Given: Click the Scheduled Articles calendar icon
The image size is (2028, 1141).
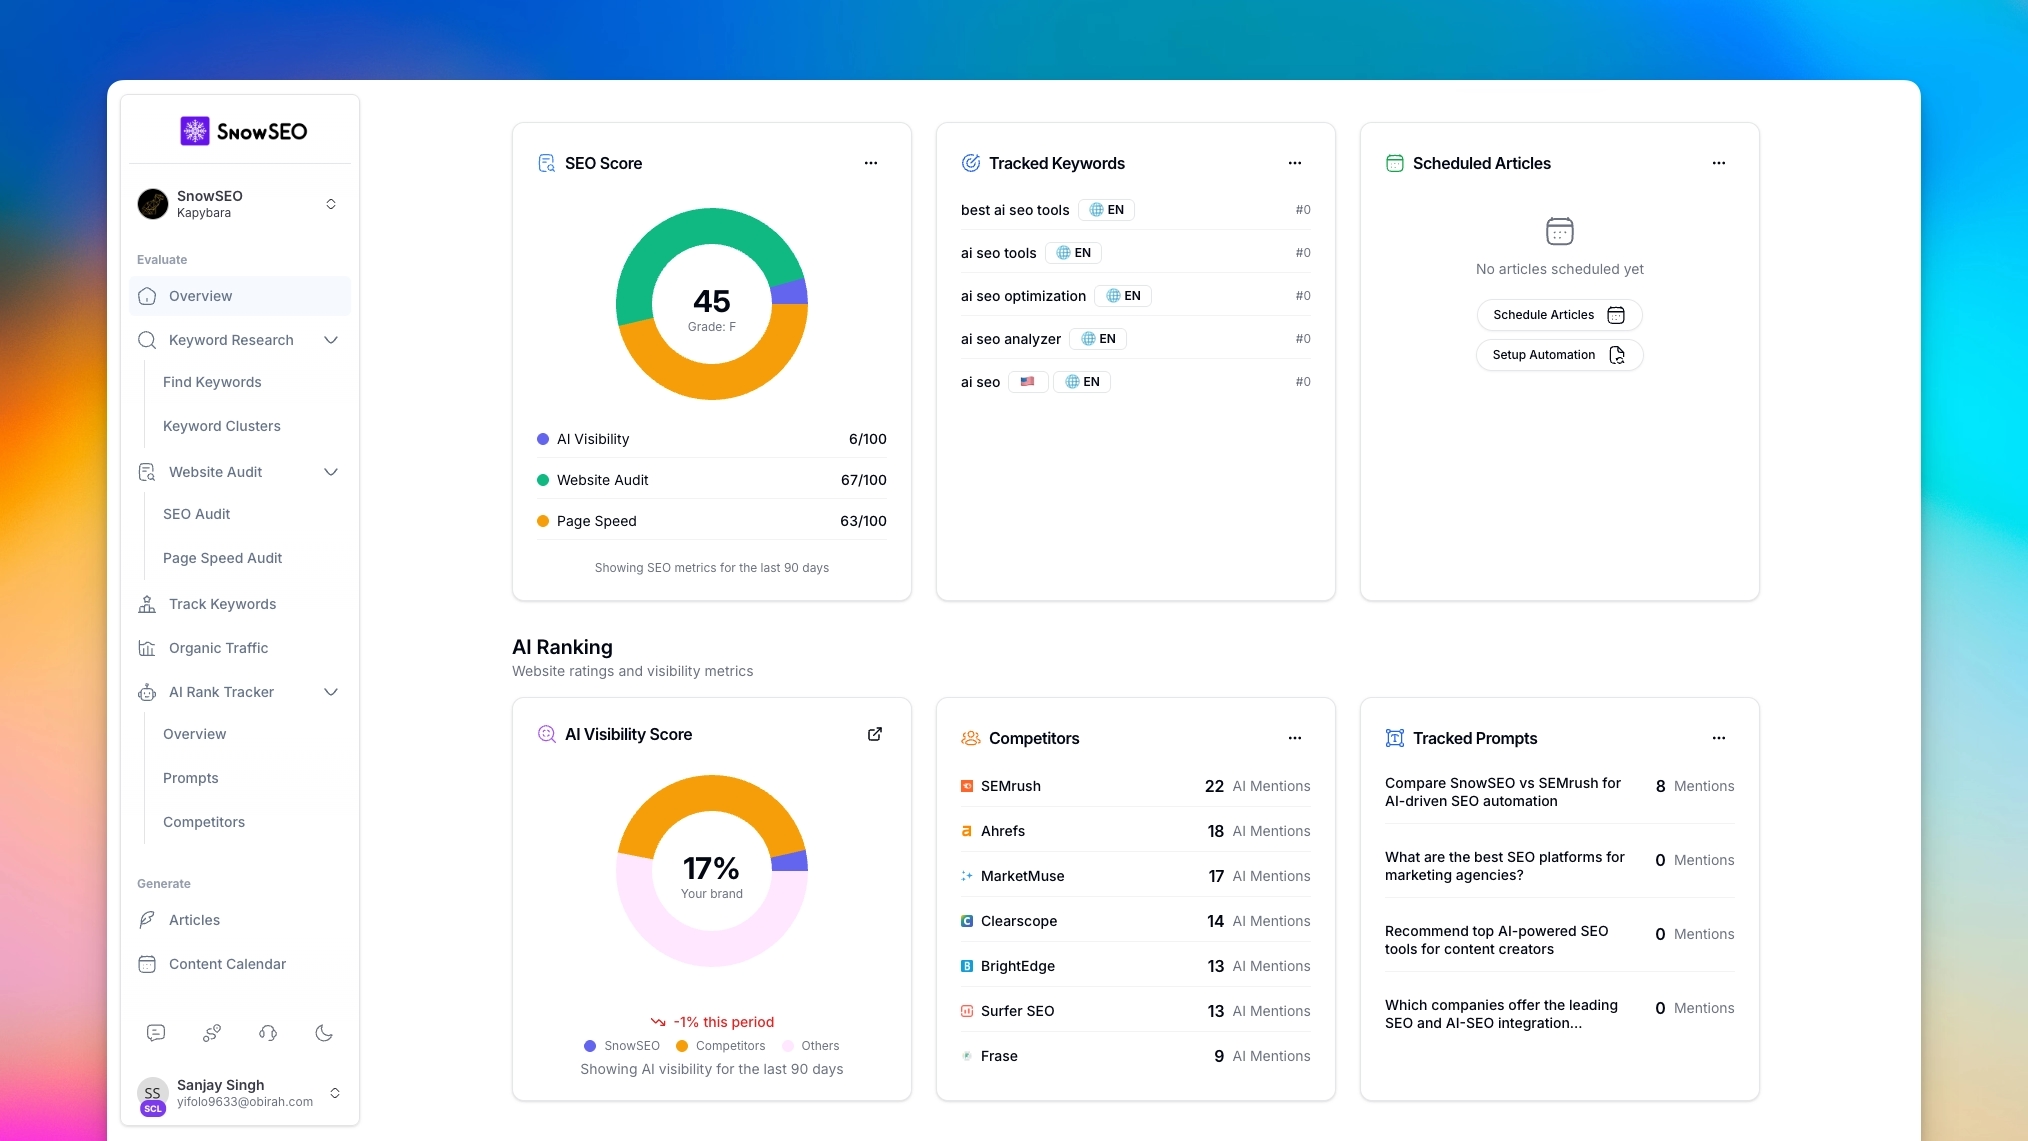Looking at the screenshot, I should coord(1396,162).
